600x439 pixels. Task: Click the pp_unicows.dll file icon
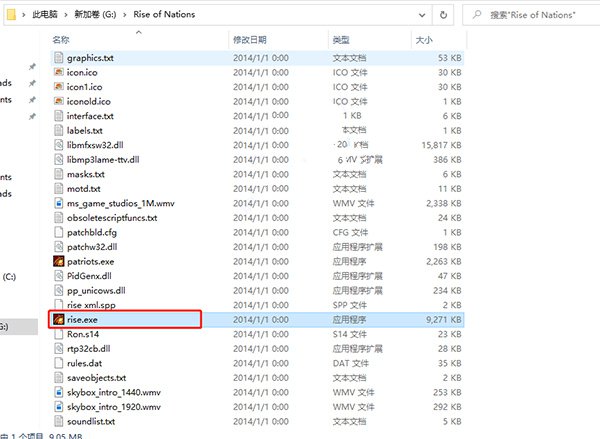[59, 290]
